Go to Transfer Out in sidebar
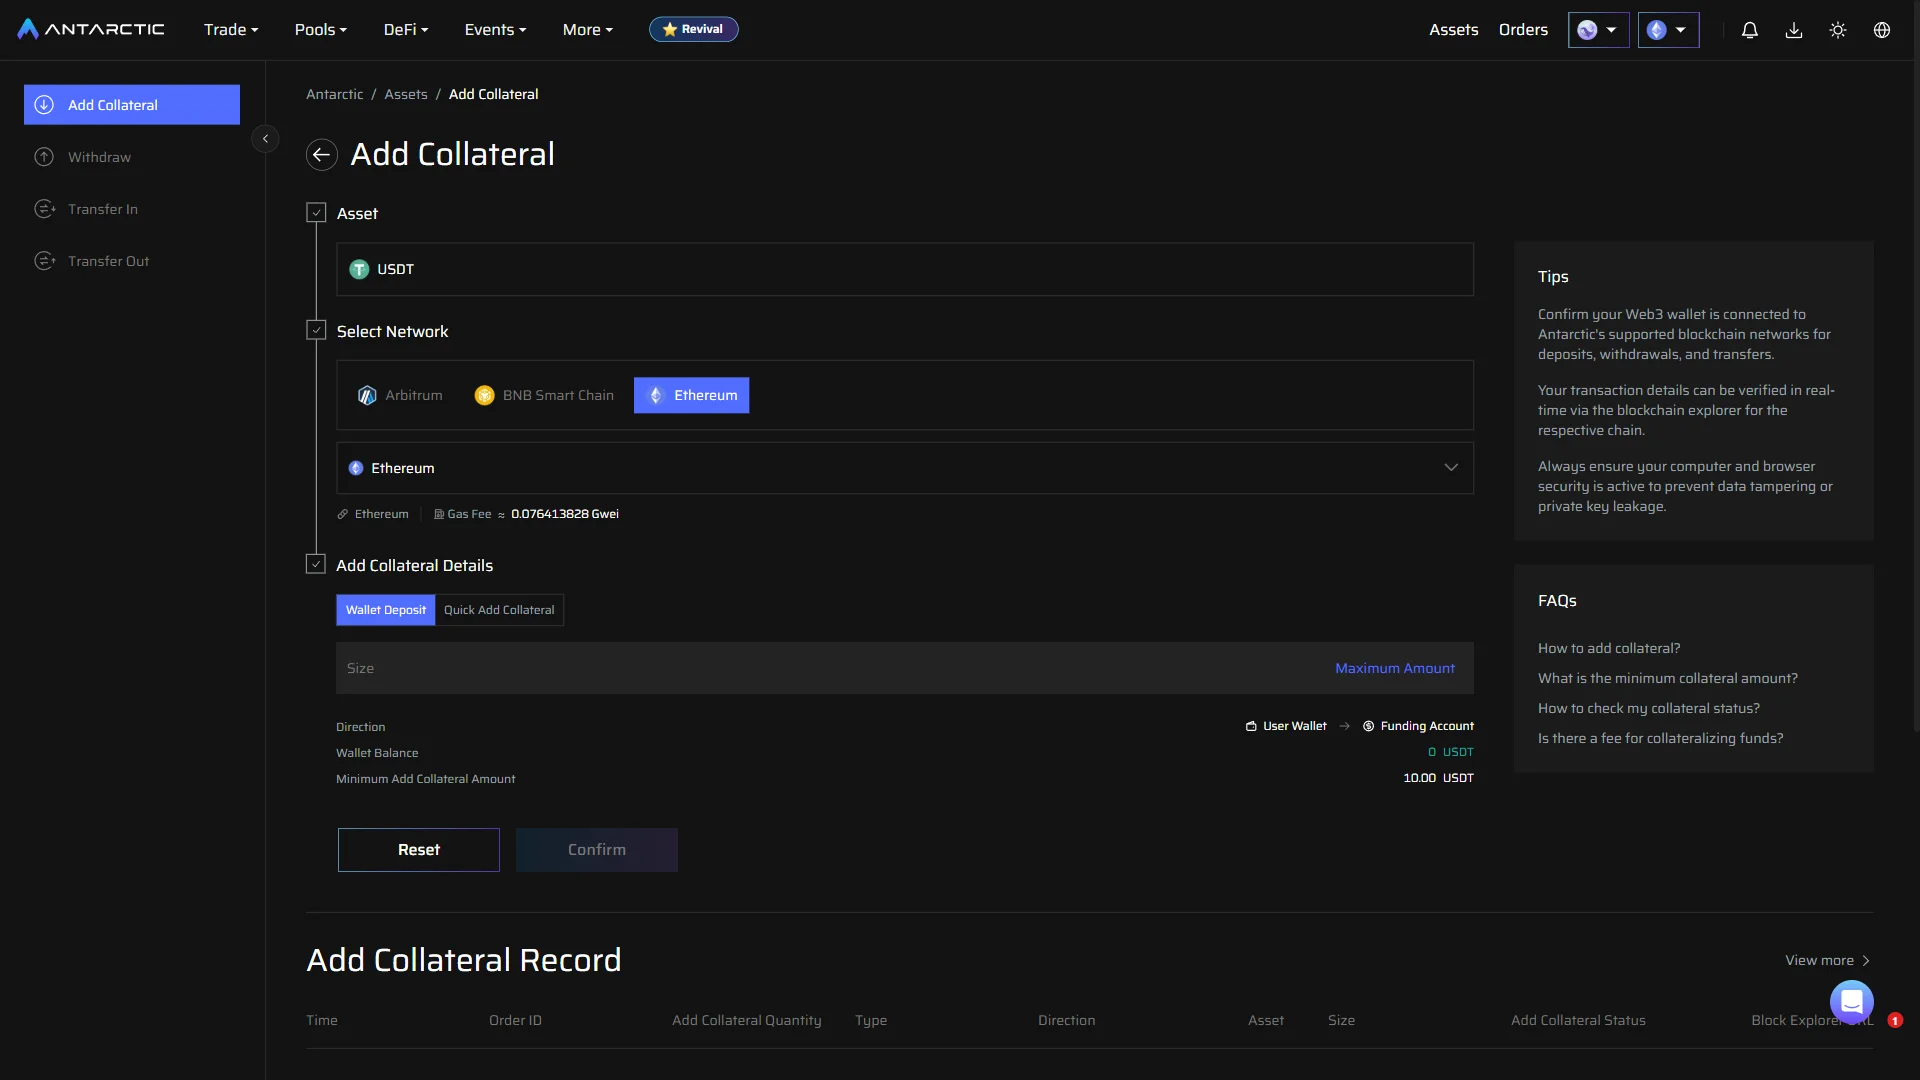 point(132,261)
